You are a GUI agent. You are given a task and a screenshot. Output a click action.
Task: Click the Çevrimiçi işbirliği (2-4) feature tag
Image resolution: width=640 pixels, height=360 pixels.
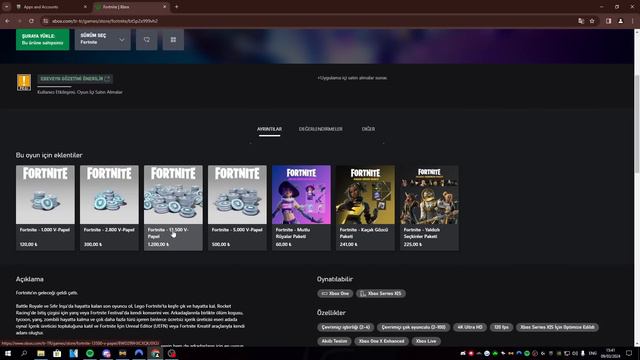(345, 327)
